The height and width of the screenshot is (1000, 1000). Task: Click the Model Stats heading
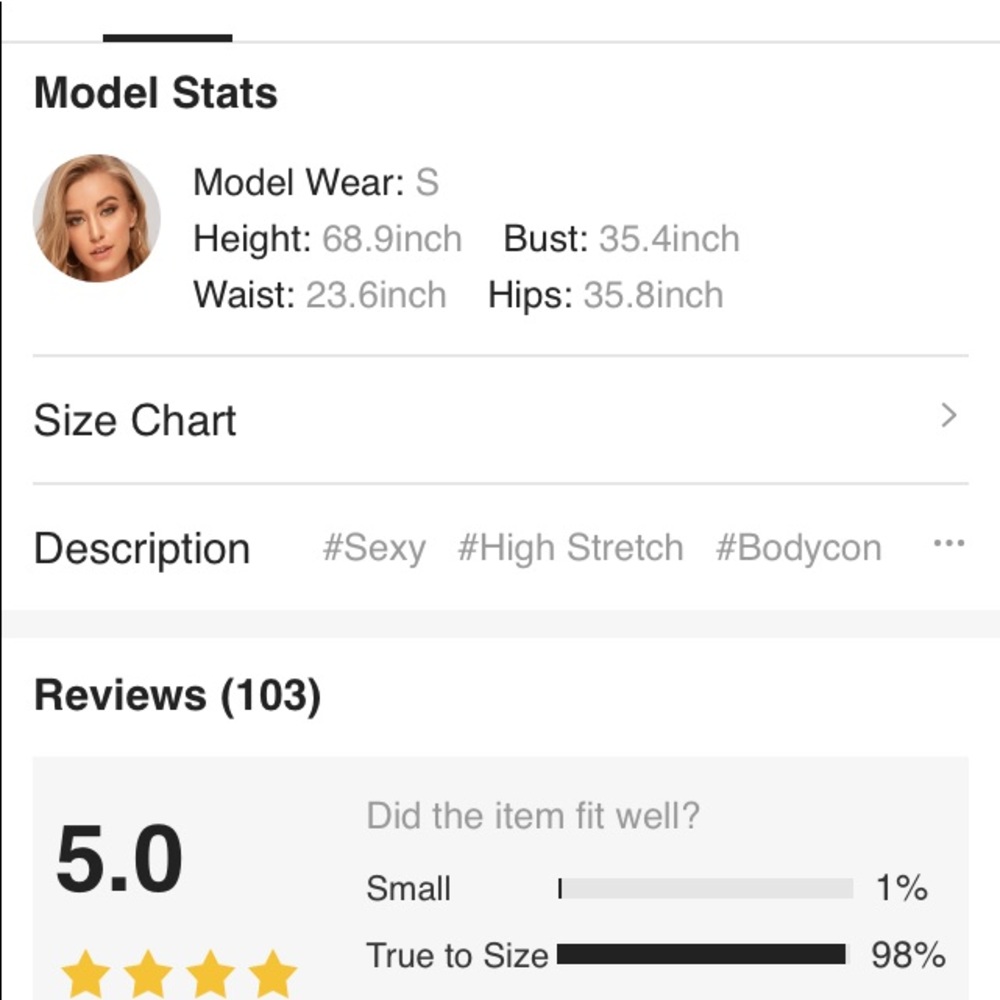[155, 92]
